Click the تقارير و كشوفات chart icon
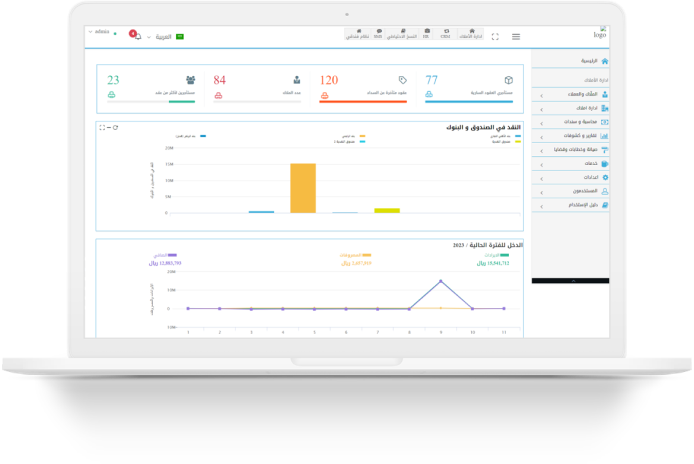This screenshot has width=694, height=464. pos(605,136)
